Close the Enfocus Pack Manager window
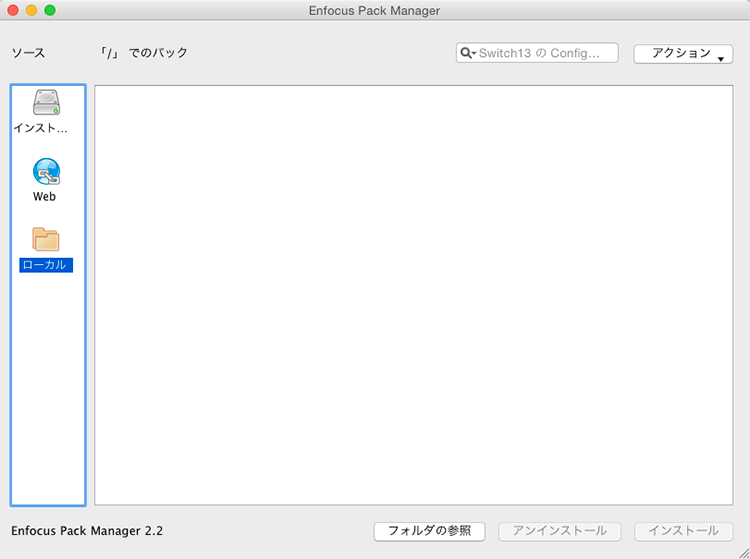The width and height of the screenshot is (750, 559). 13,10
